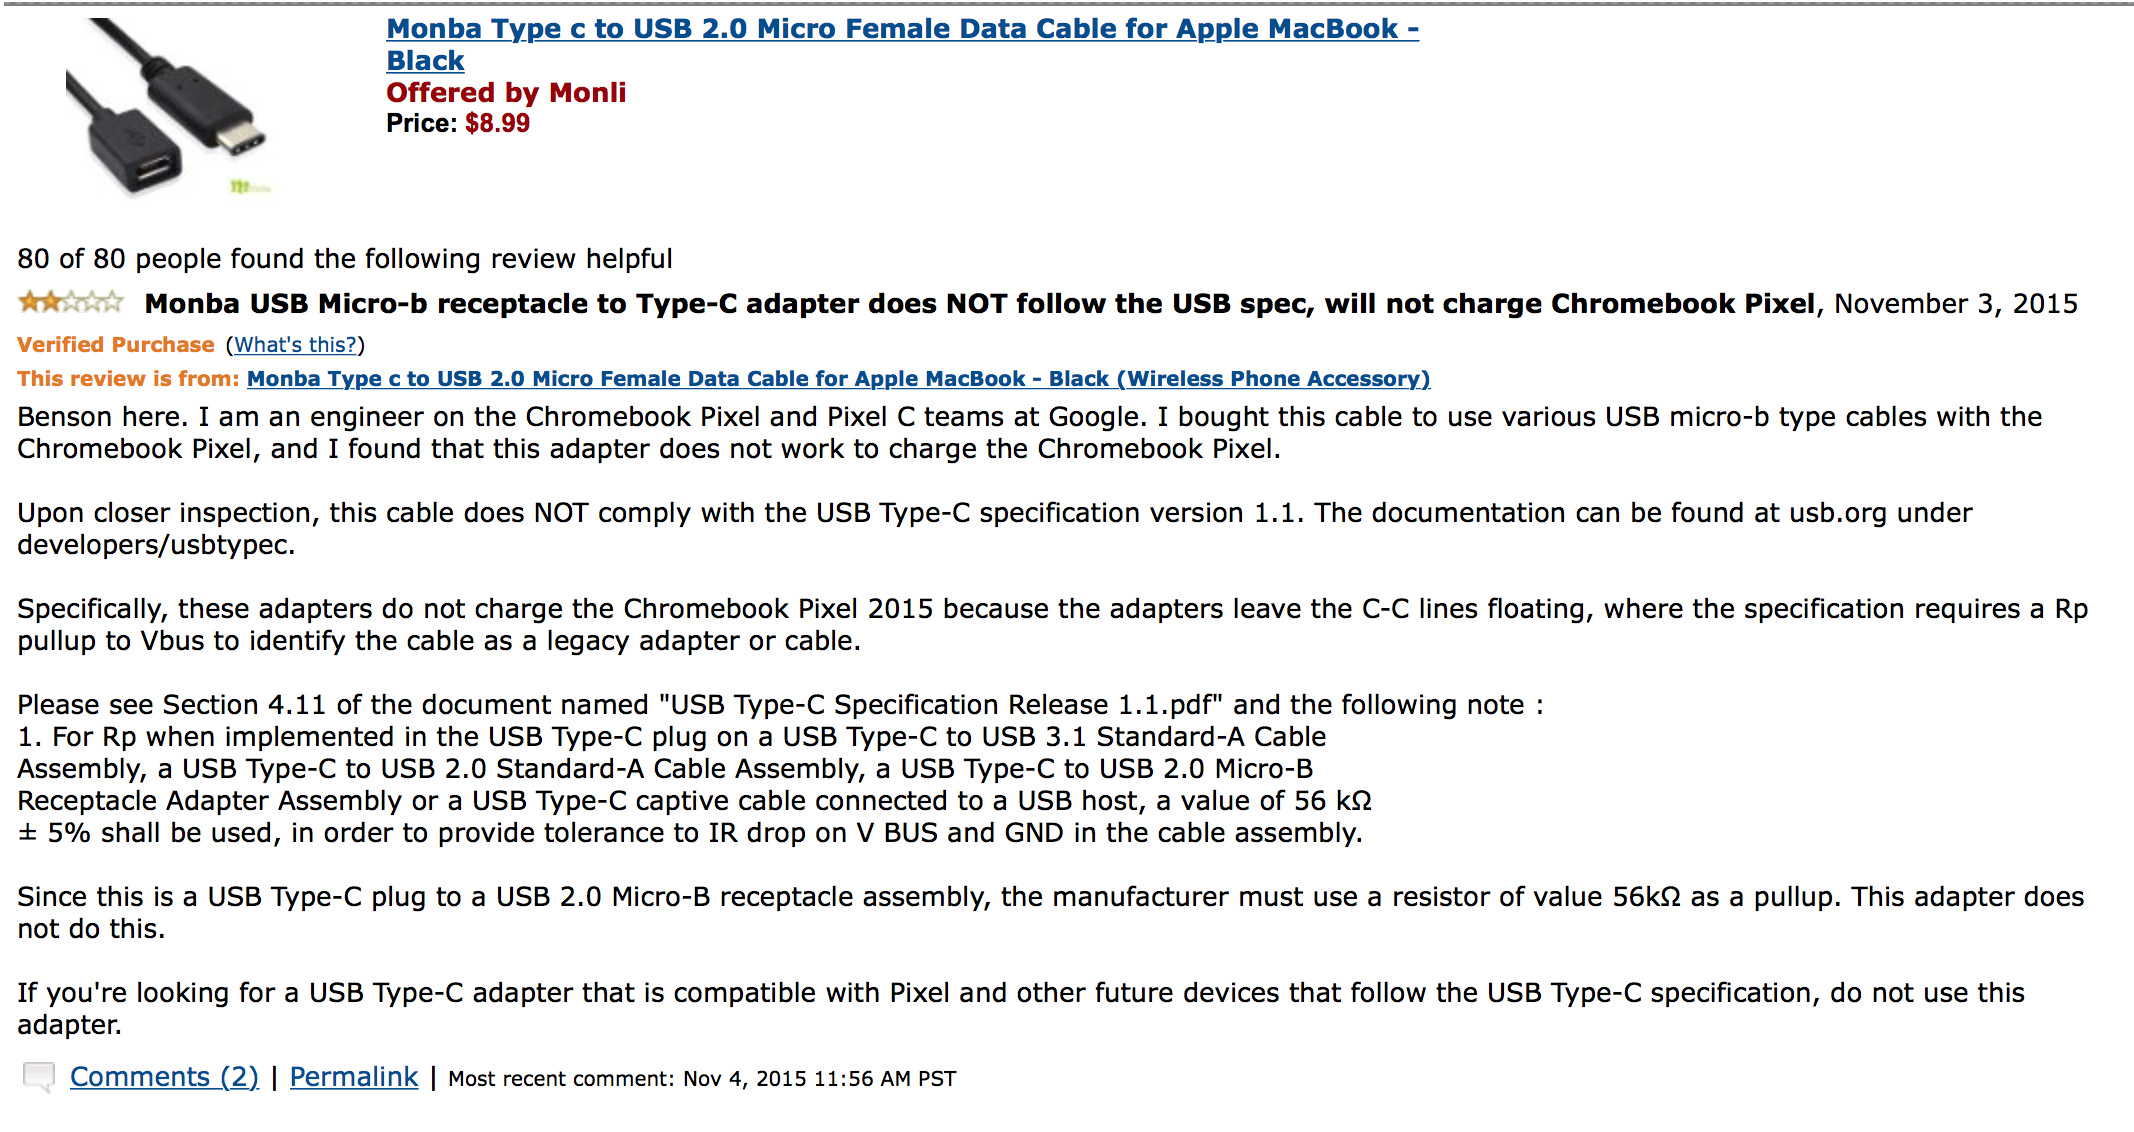Click the paragraph starting 'Upon closer inspection'
This screenshot has height=1132, width=2134.
(995, 529)
